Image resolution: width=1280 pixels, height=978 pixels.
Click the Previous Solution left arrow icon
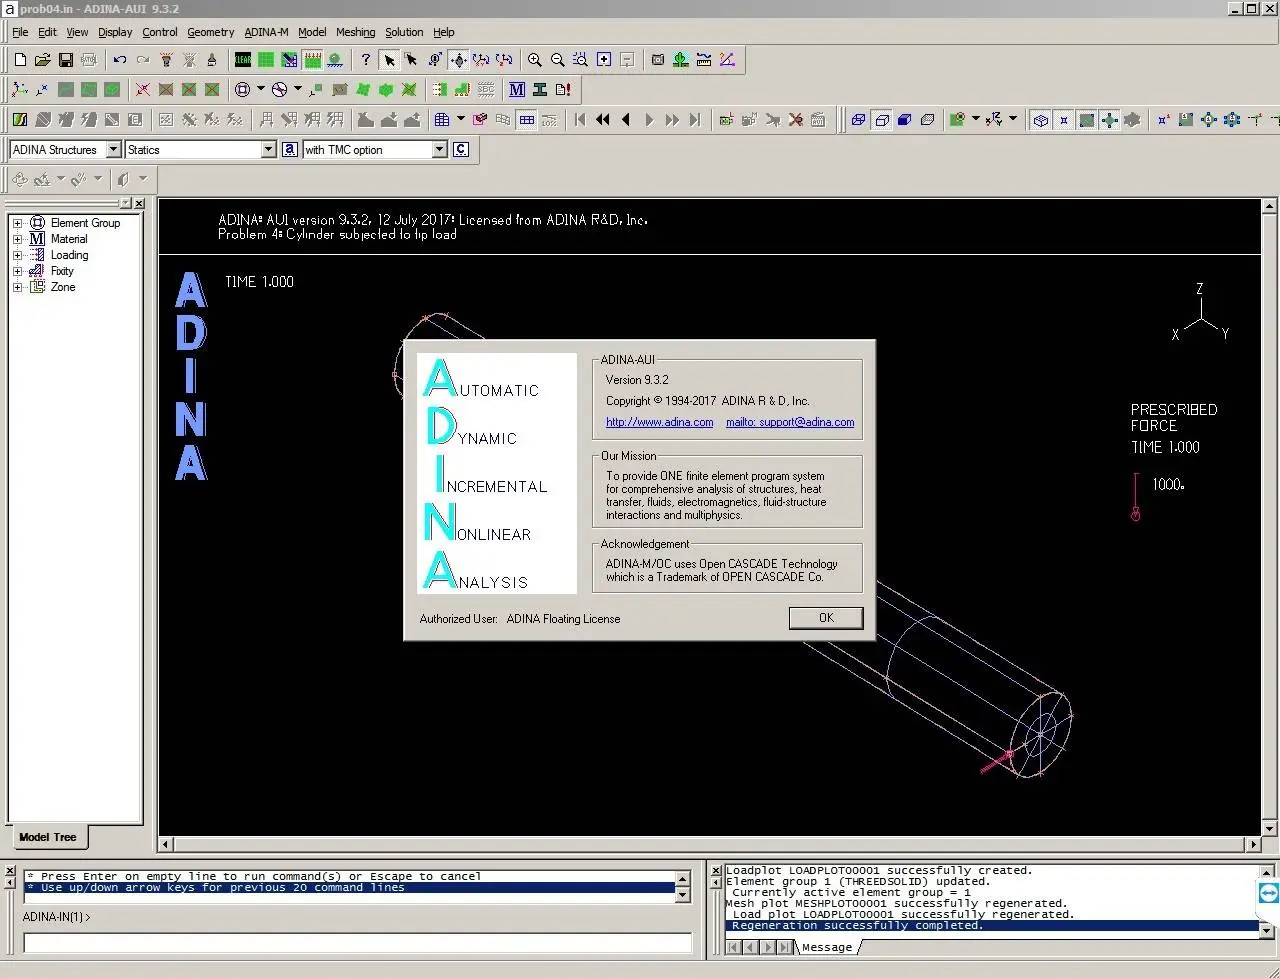coord(626,120)
